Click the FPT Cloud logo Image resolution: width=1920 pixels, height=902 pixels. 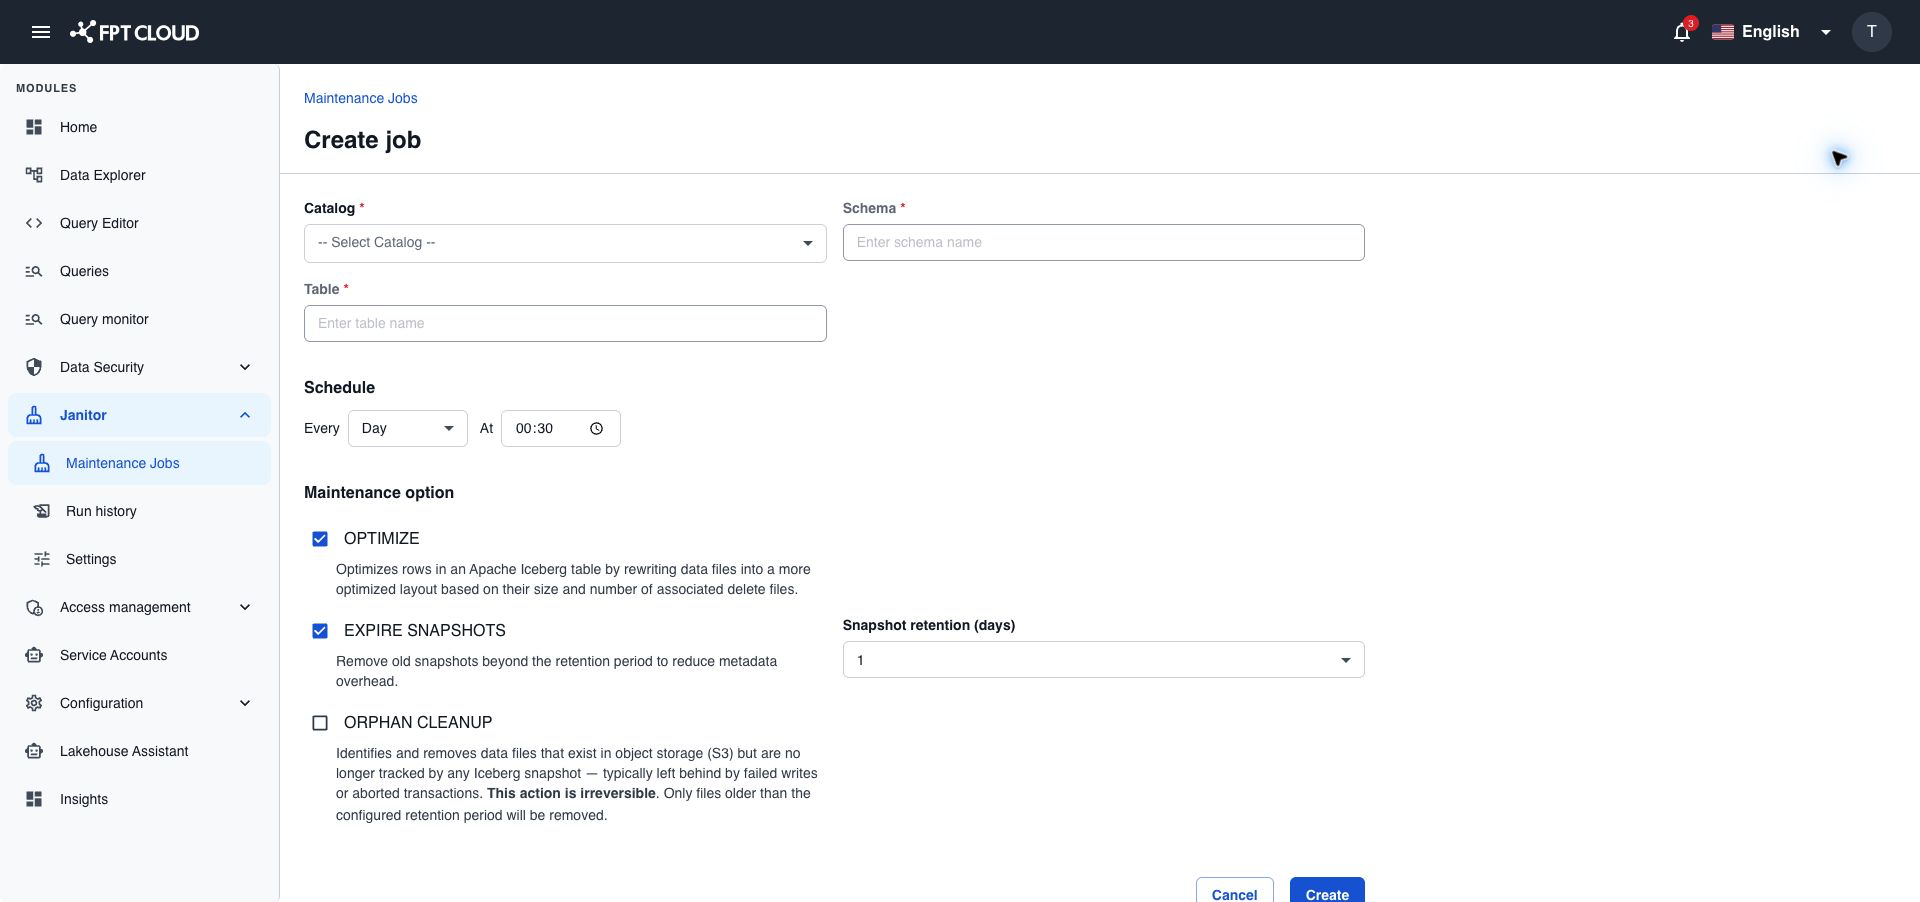coord(134,32)
